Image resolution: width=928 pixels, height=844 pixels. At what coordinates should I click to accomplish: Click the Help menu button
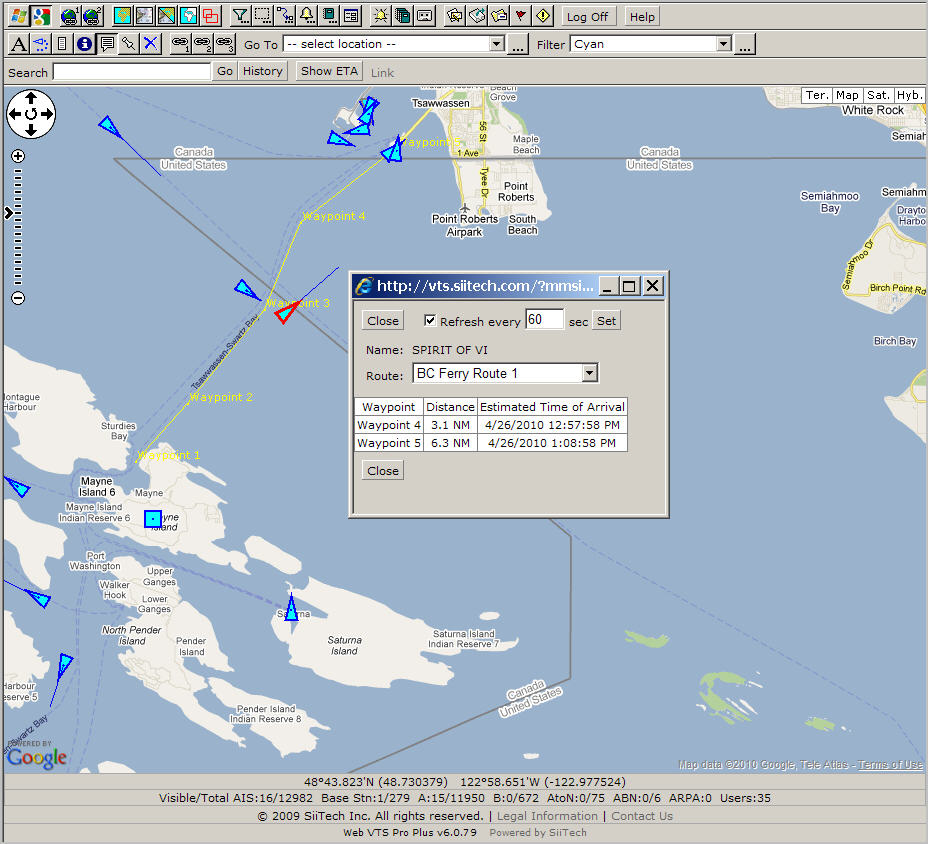(642, 16)
